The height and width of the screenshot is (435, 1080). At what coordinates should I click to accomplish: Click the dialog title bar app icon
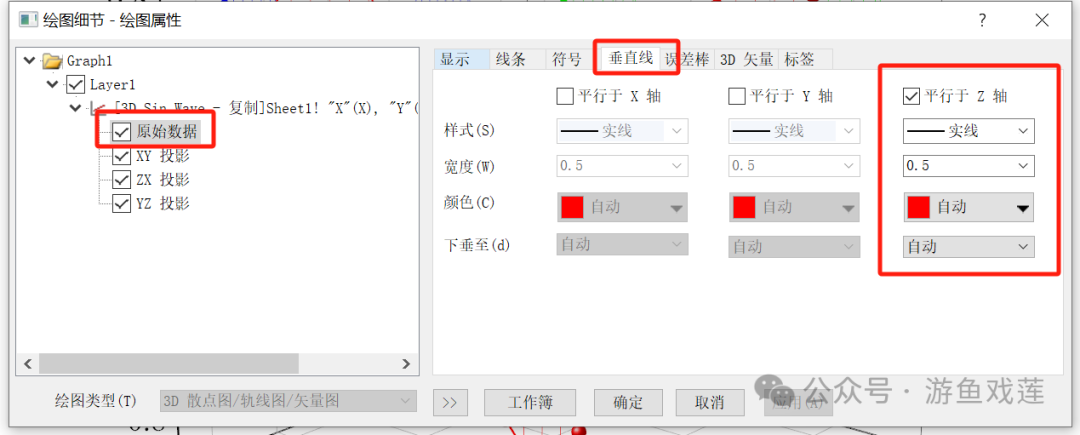coord(28,20)
